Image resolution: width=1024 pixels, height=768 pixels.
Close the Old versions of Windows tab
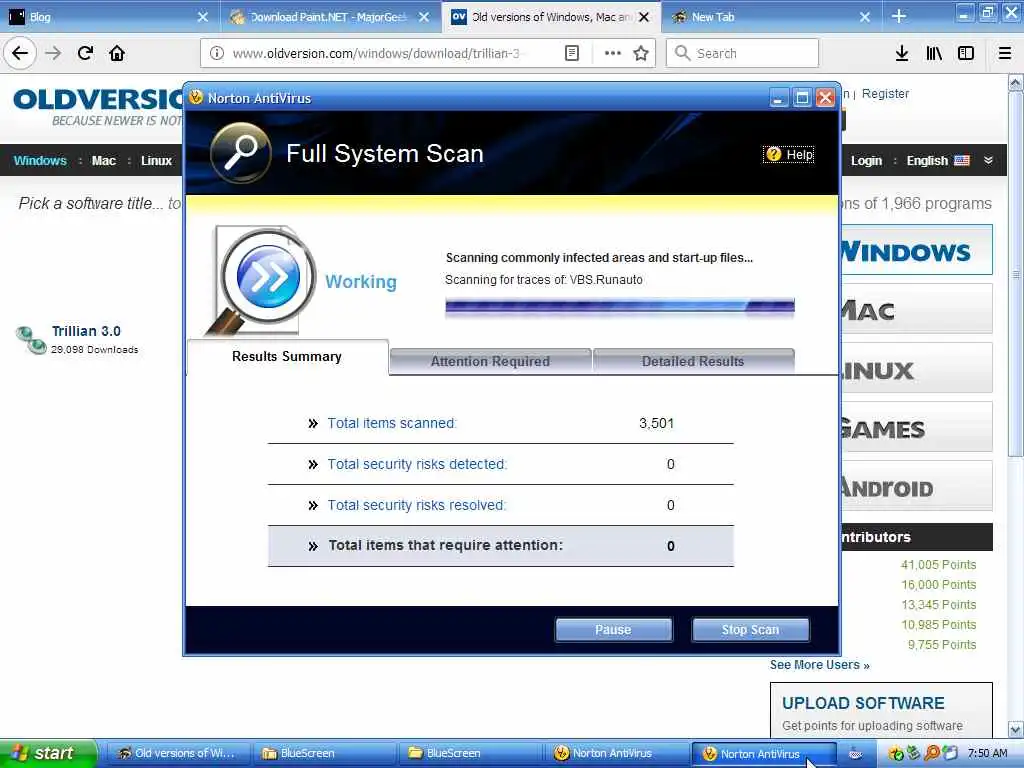(x=644, y=17)
